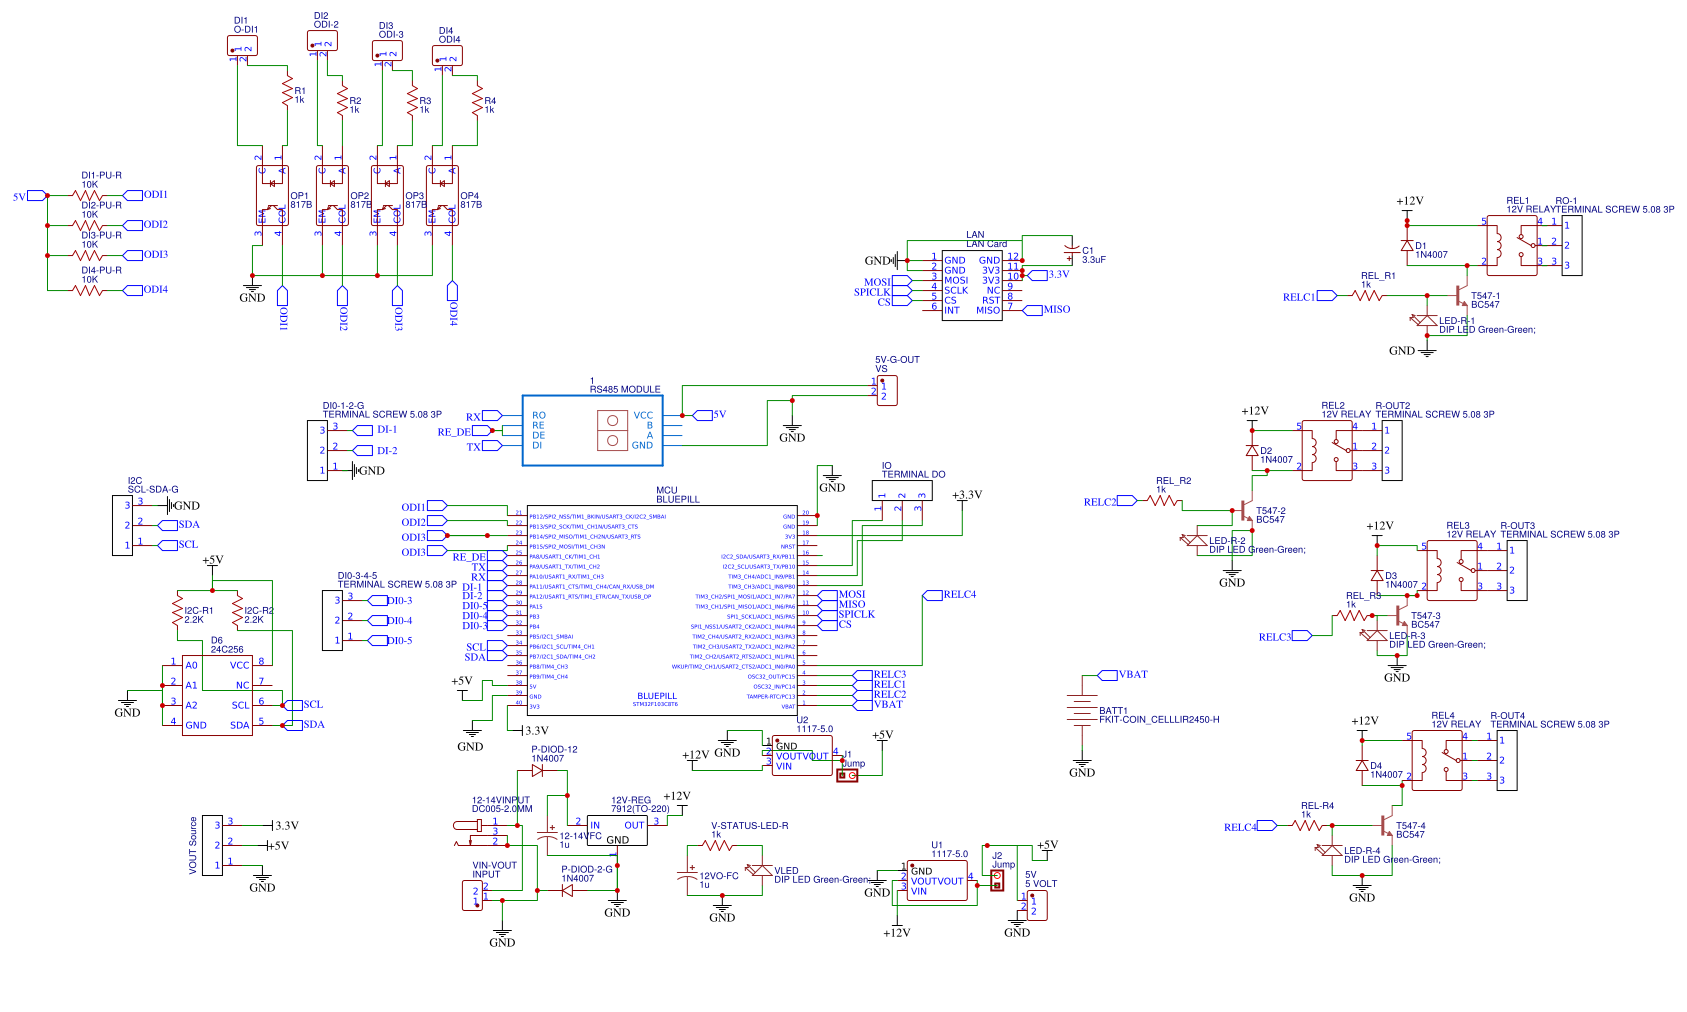Click resistor R1 1k

pyautogui.click(x=287, y=92)
